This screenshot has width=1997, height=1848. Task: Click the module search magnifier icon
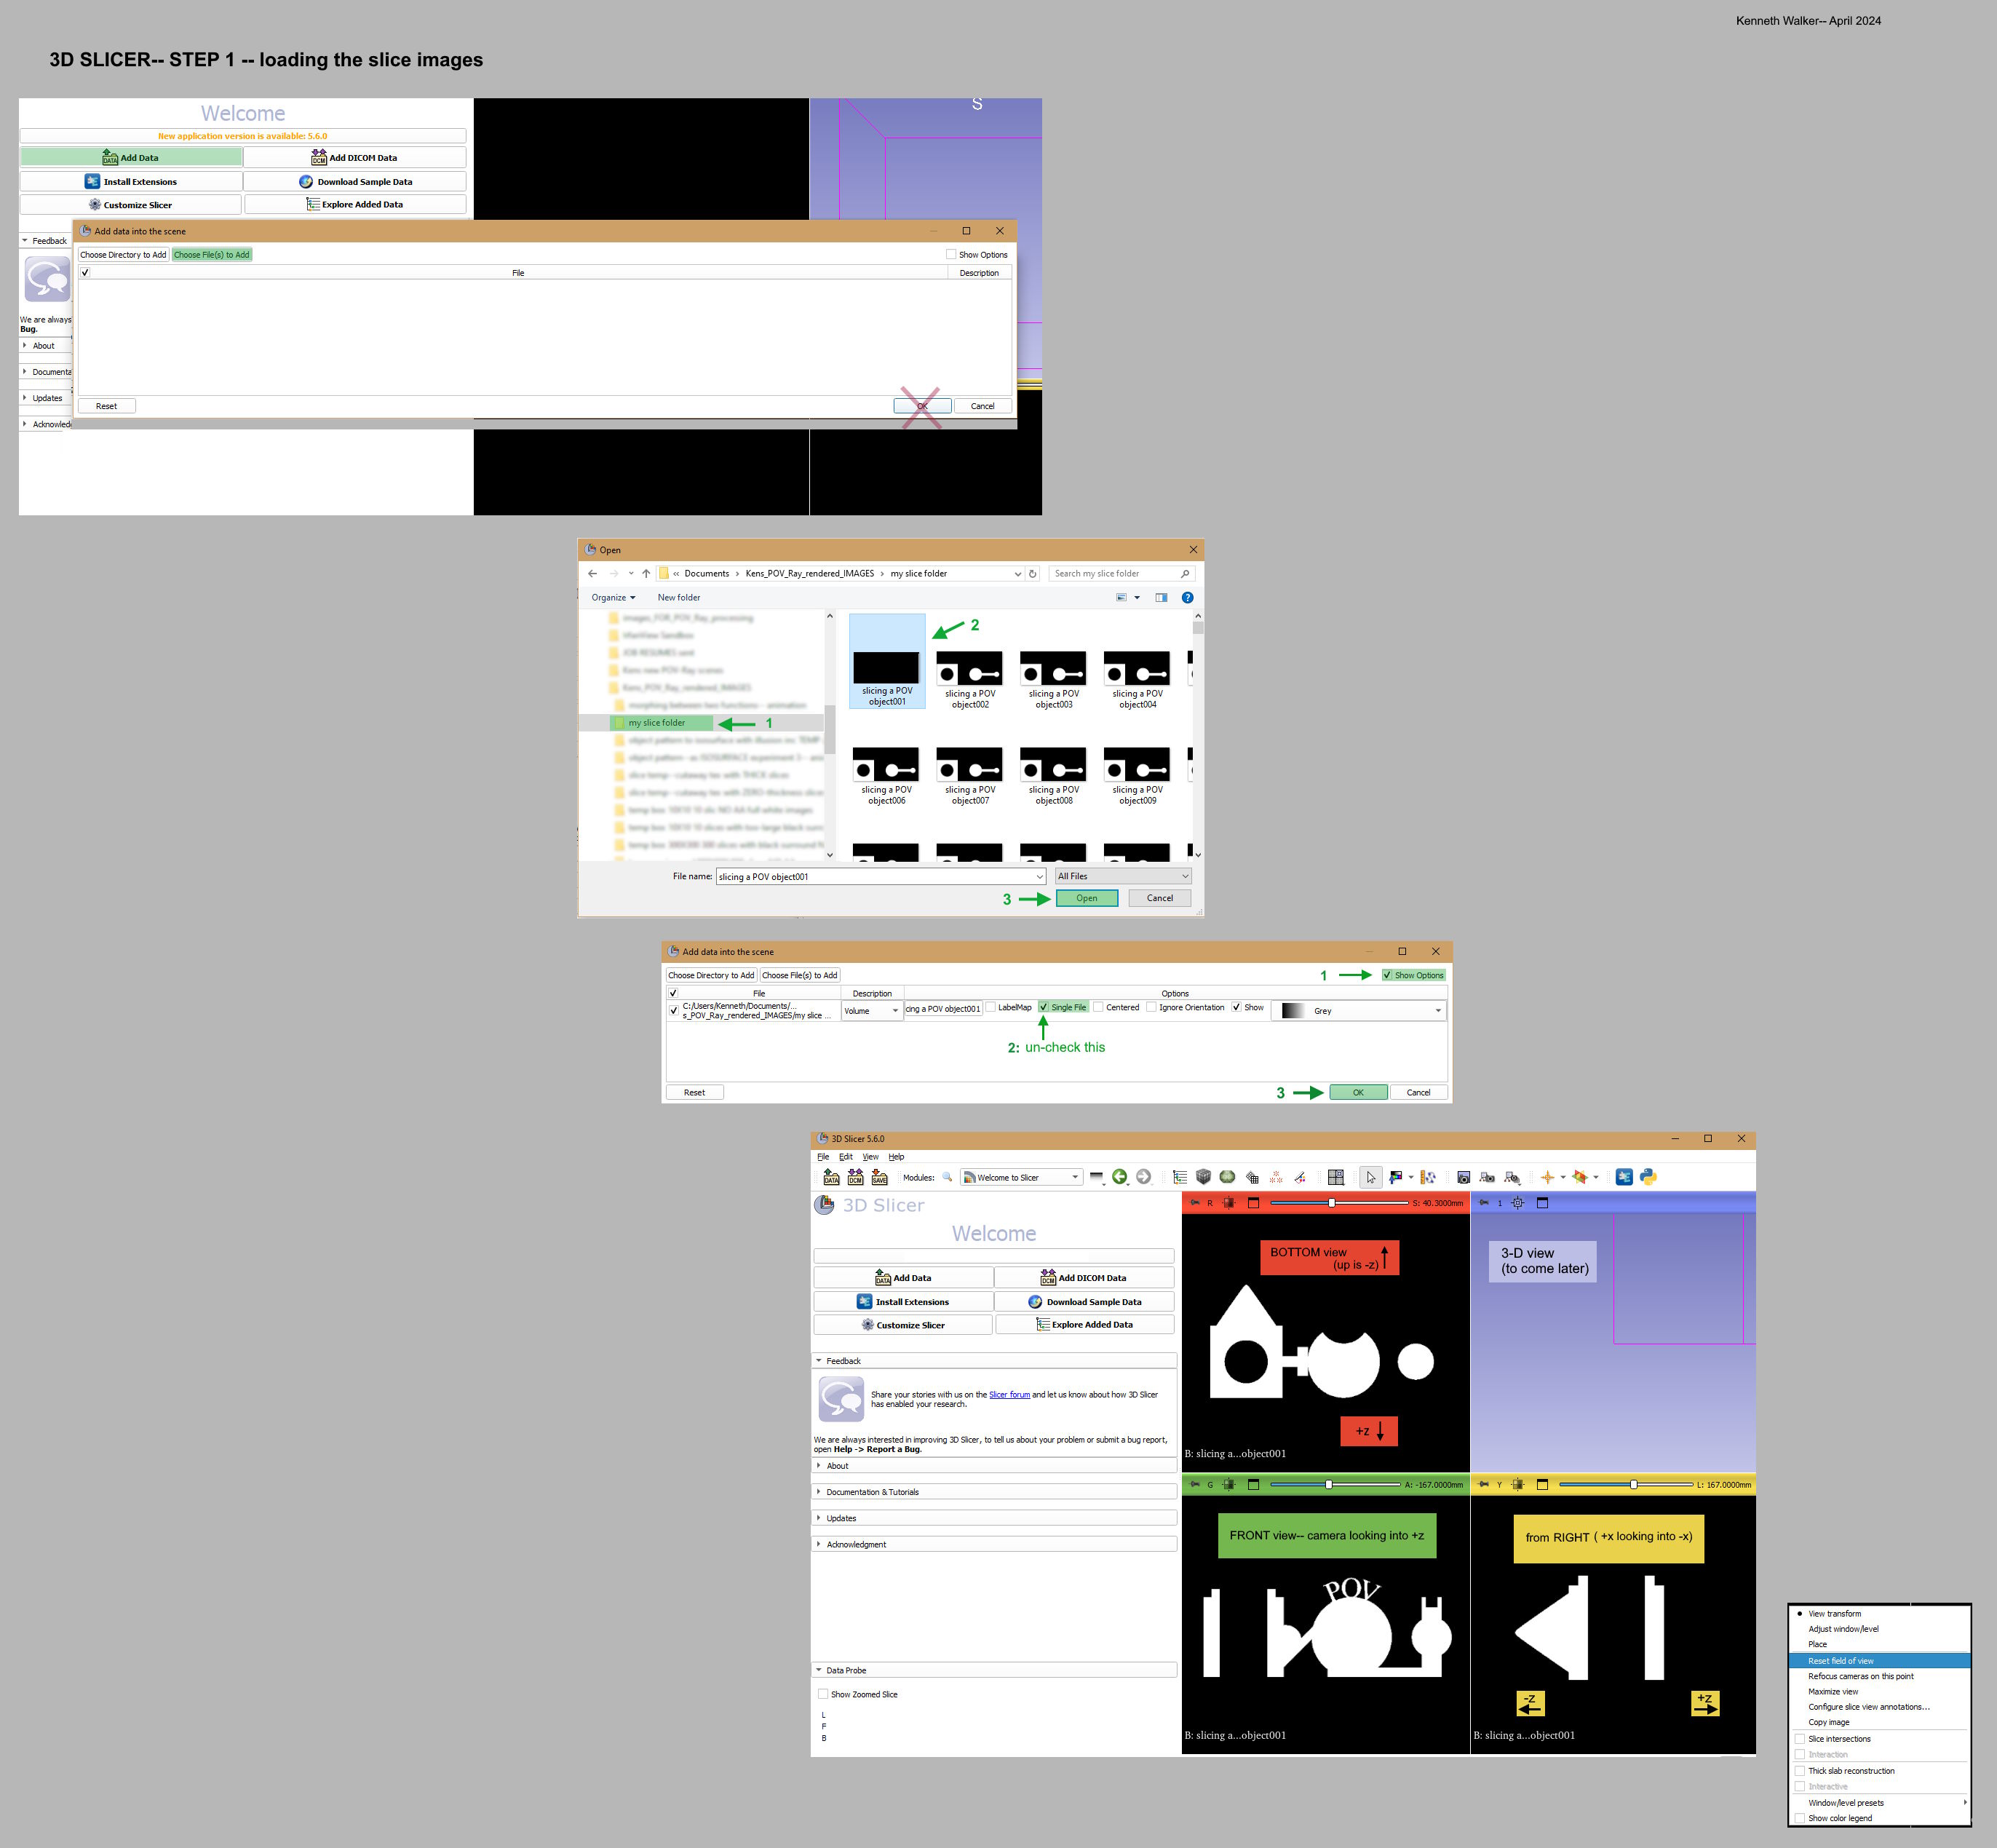[x=947, y=1177]
